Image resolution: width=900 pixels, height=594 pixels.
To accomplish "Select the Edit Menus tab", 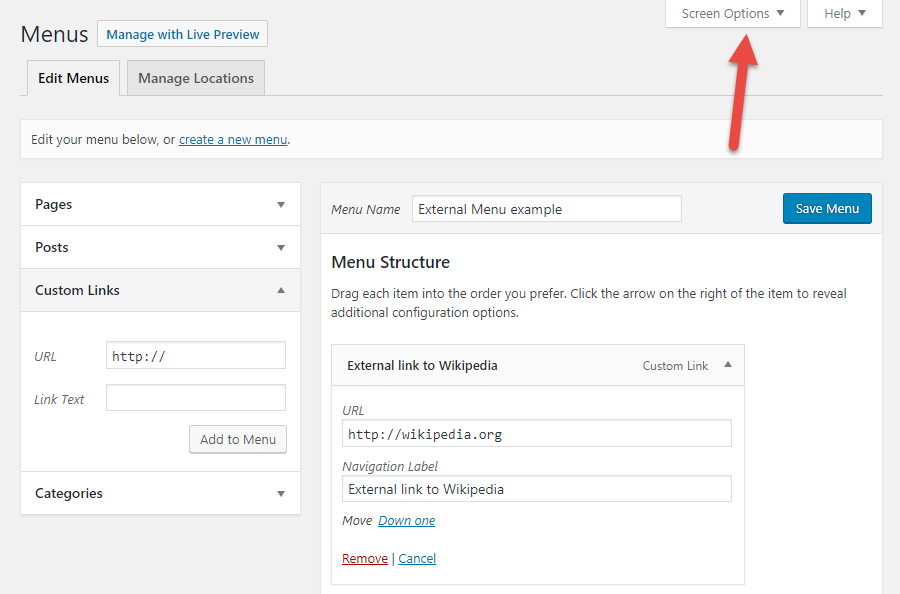I will 73,77.
